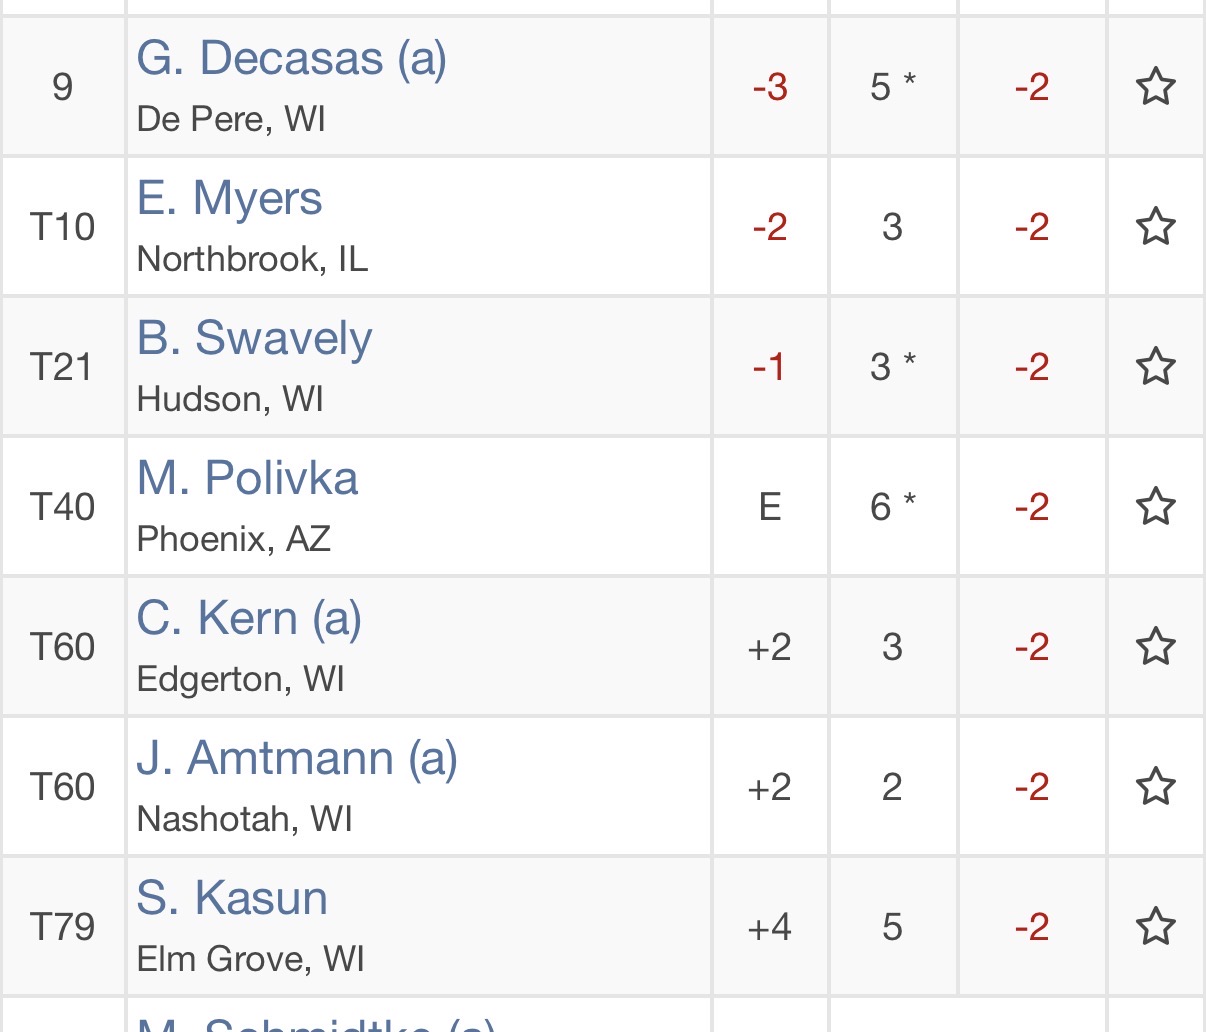1206x1032 pixels.
Task: Favorite J. Amtmann using the star
Action: coord(1155,787)
